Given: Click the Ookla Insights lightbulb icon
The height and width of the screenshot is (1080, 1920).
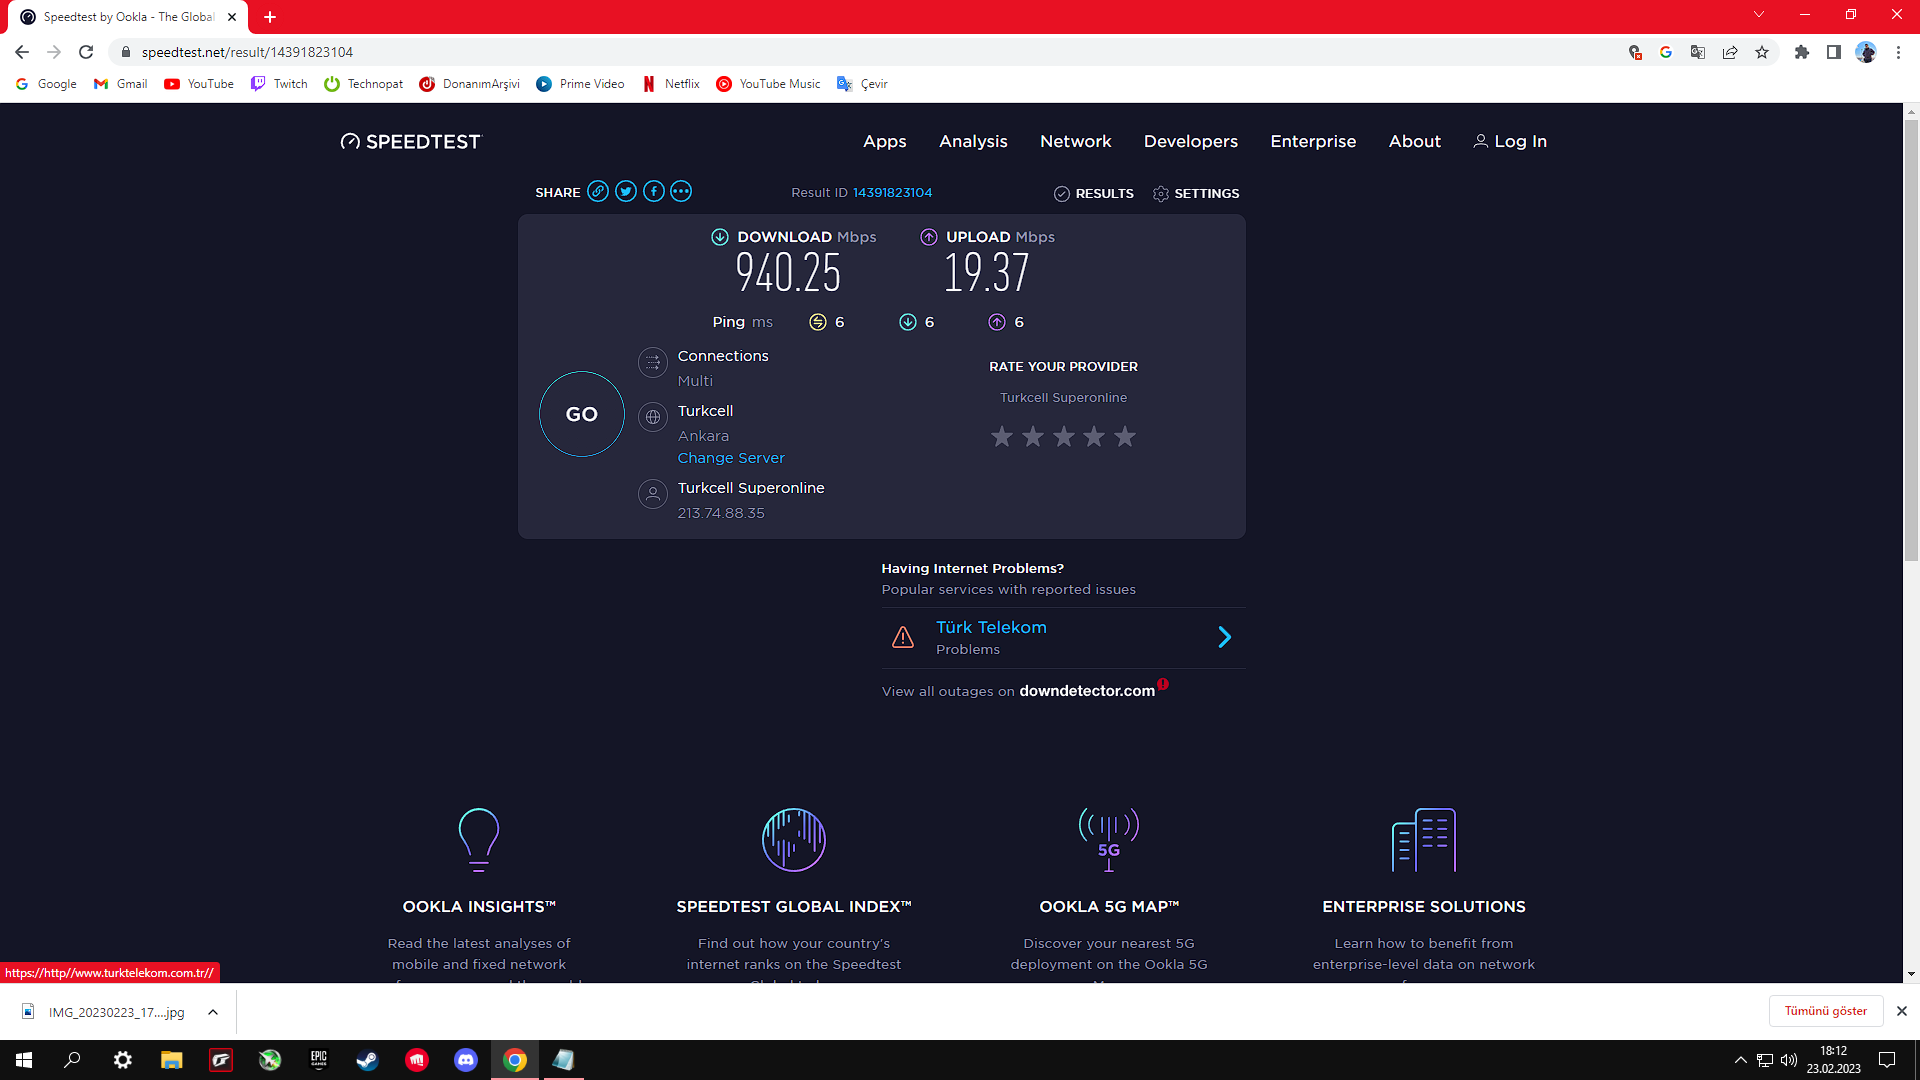Looking at the screenshot, I should tap(479, 839).
